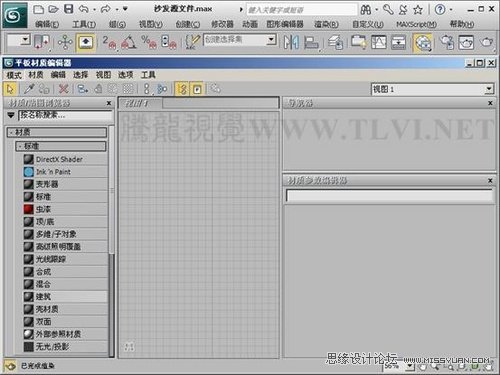
Task: Open the 修改器 menu
Action: point(222,24)
